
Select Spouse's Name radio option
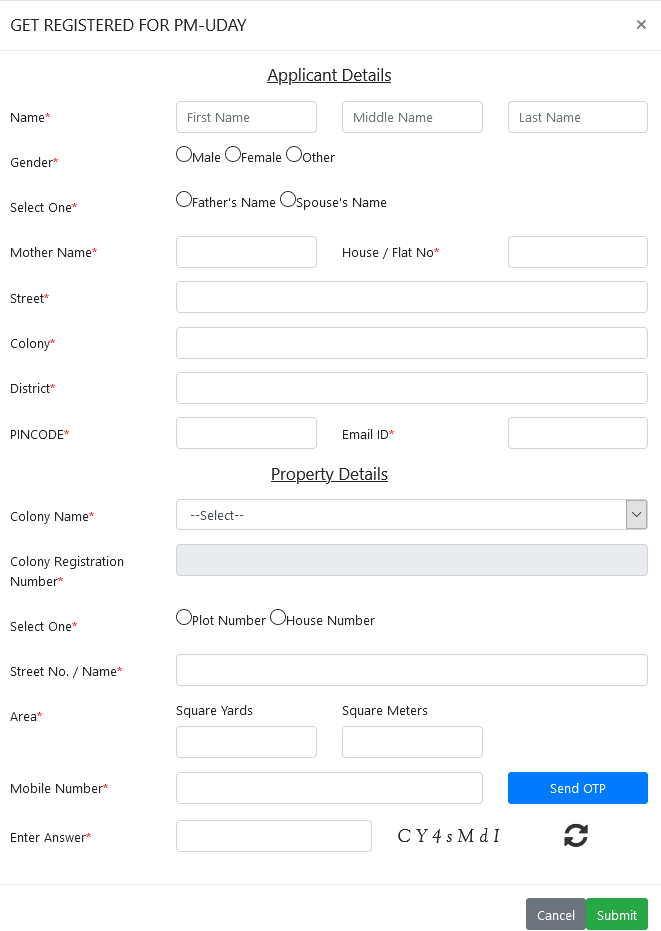pos(288,200)
